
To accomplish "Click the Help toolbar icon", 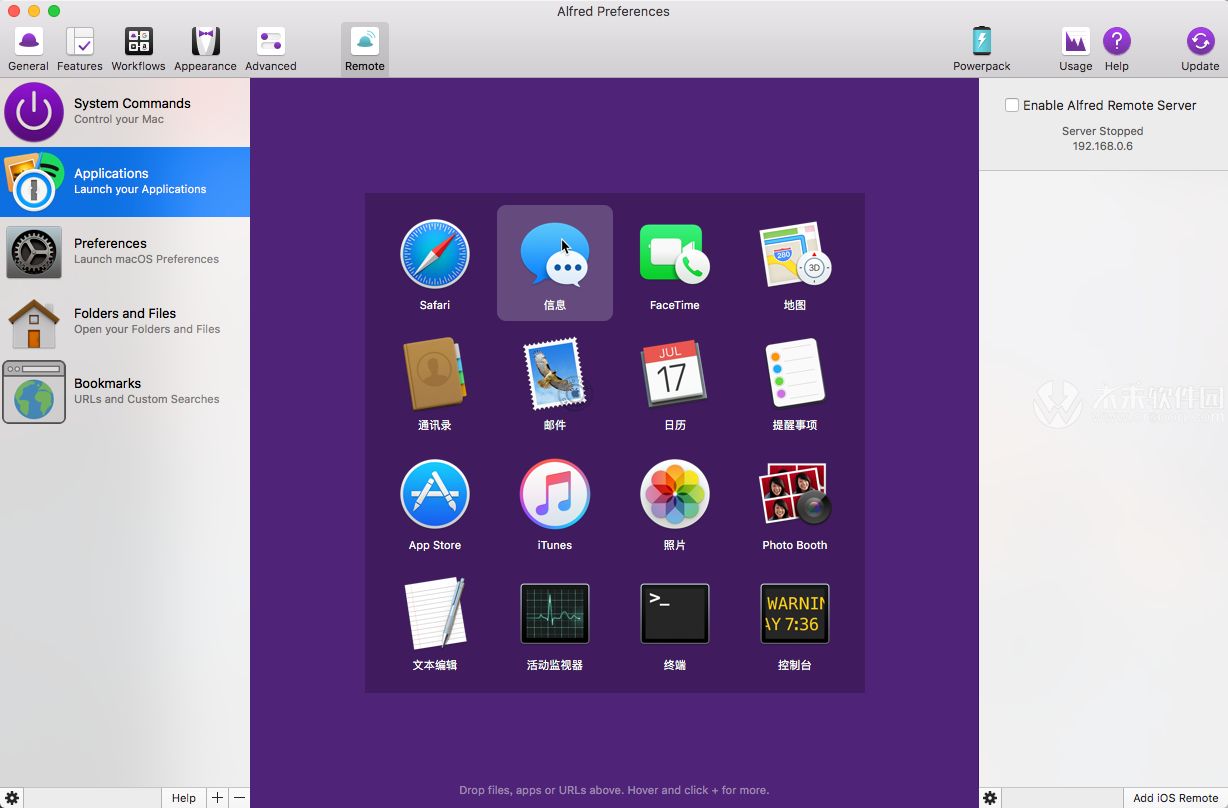I will pos(1117,49).
